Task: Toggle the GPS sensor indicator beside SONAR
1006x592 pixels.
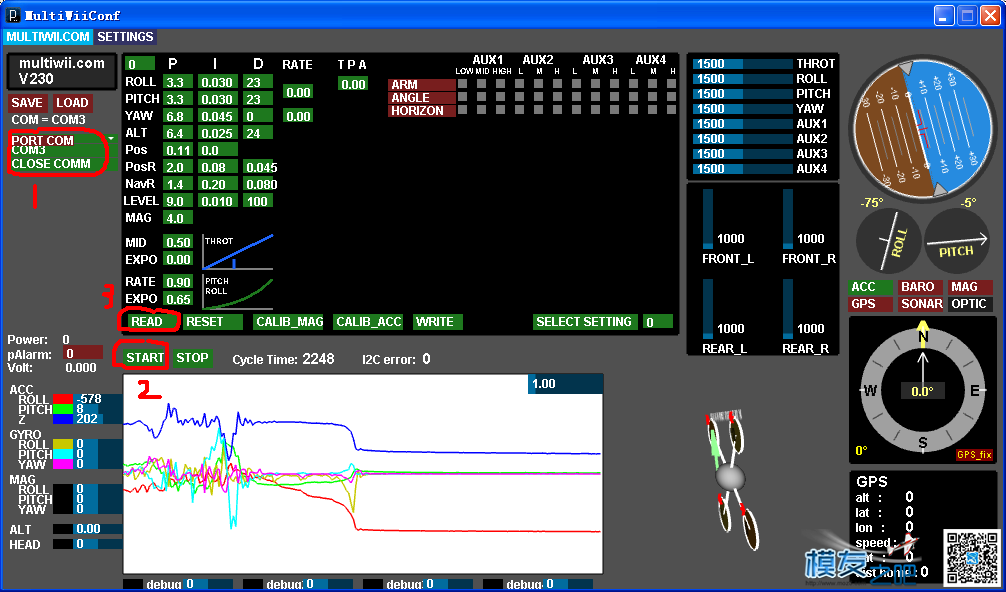Action: pos(871,304)
